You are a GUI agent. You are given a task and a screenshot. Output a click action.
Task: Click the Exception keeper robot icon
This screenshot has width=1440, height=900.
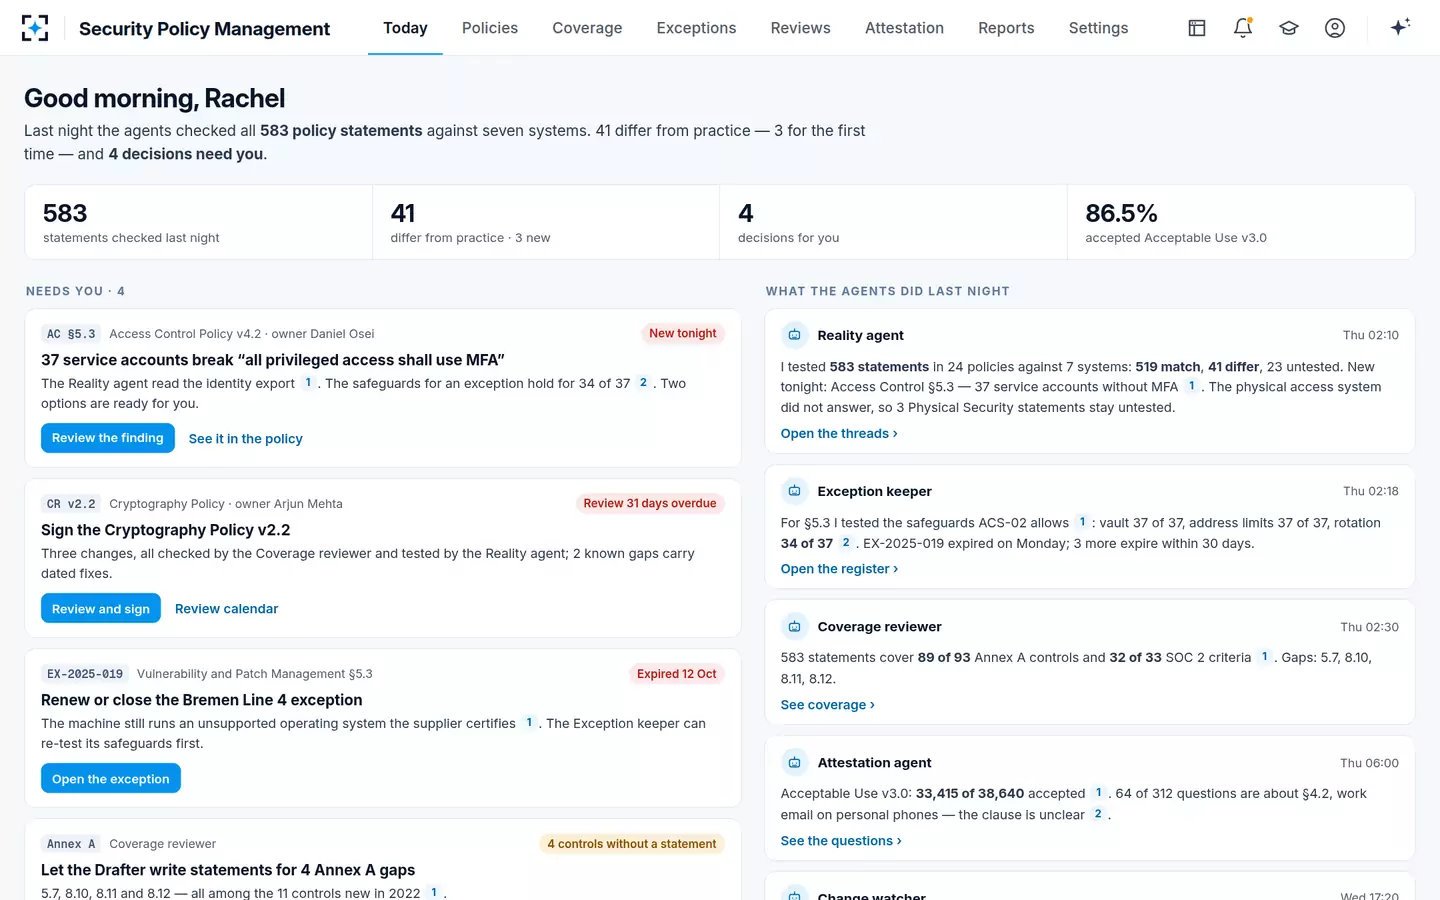[794, 491]
